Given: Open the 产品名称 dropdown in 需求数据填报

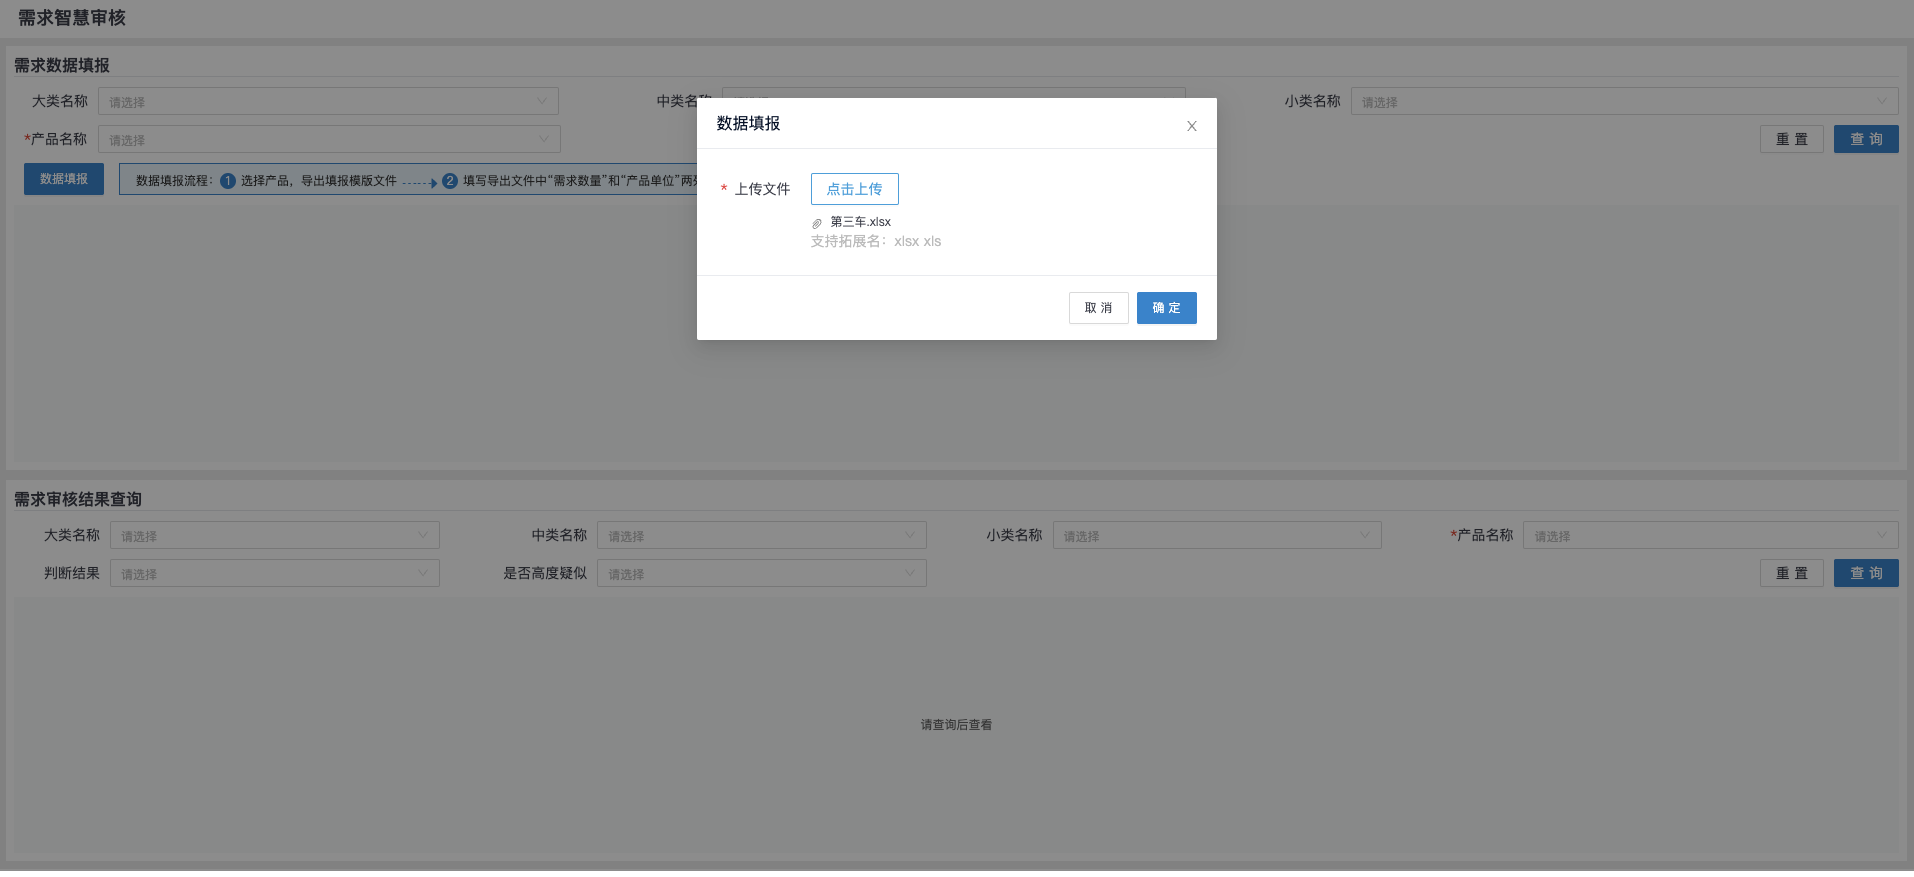Looking at the screenshot, I should pyautogui.click(x=329, y=139).
